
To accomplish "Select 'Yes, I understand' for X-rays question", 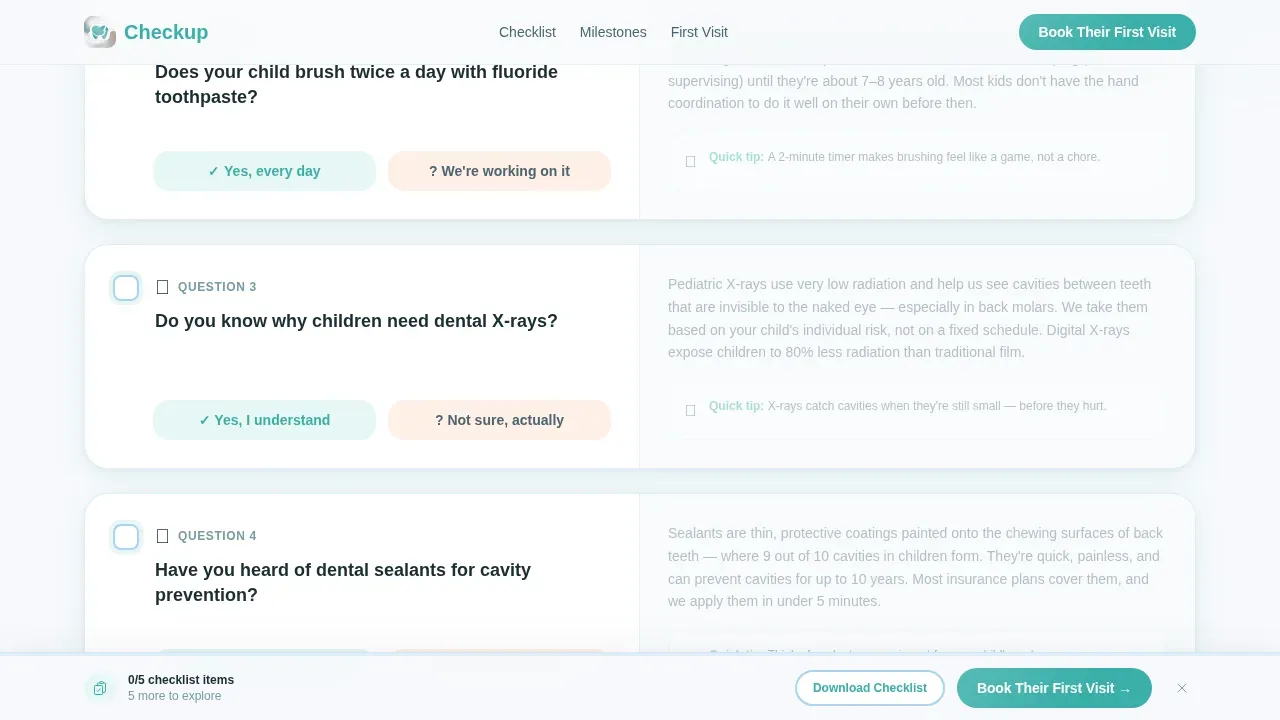I will (x=264, y=420).
